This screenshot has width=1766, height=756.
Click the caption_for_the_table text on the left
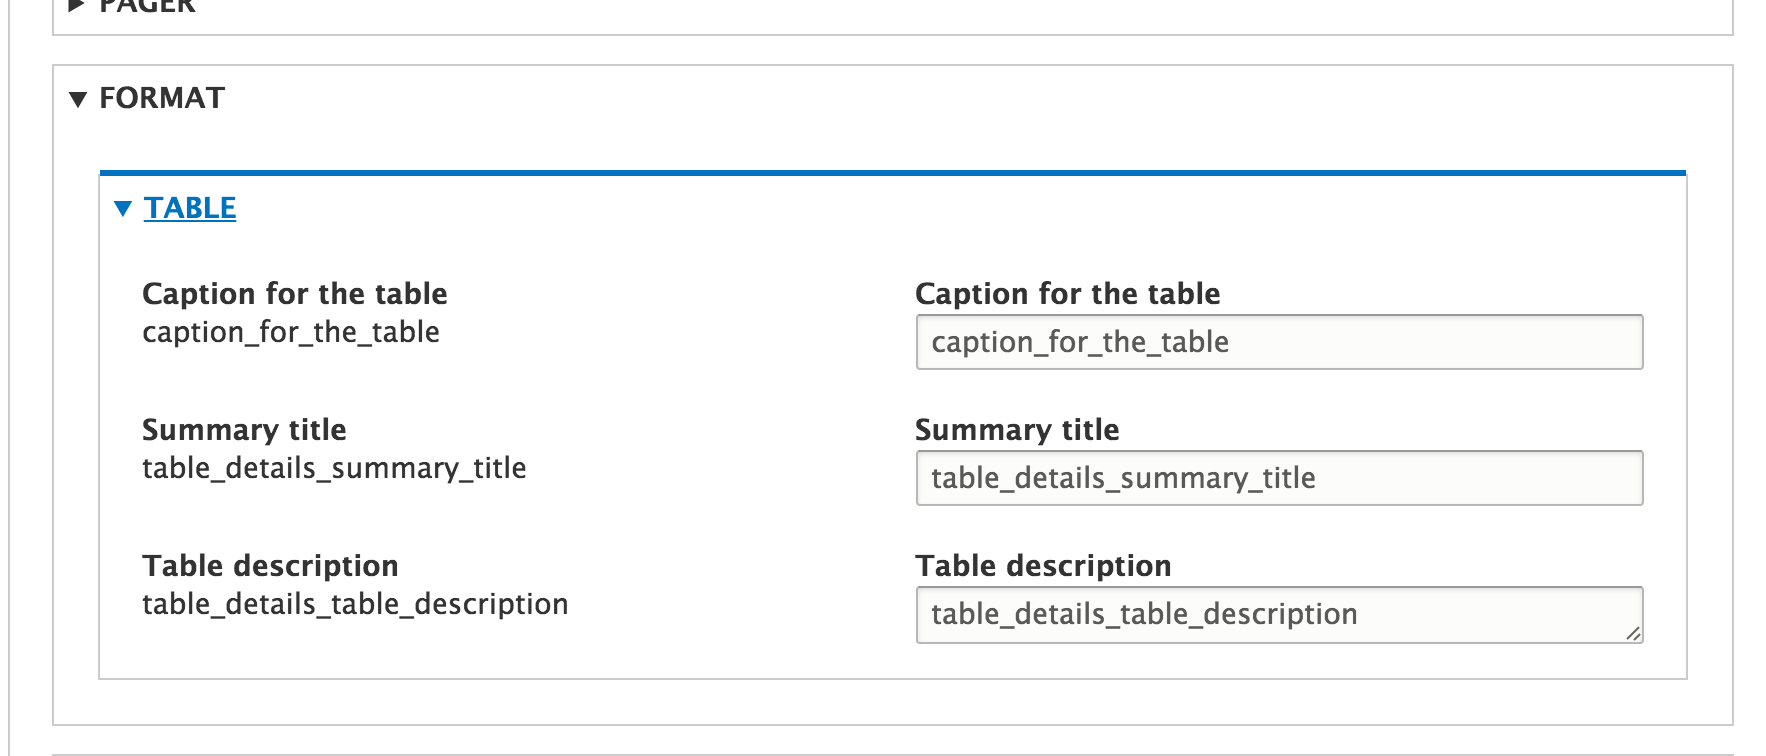point(291,332)
